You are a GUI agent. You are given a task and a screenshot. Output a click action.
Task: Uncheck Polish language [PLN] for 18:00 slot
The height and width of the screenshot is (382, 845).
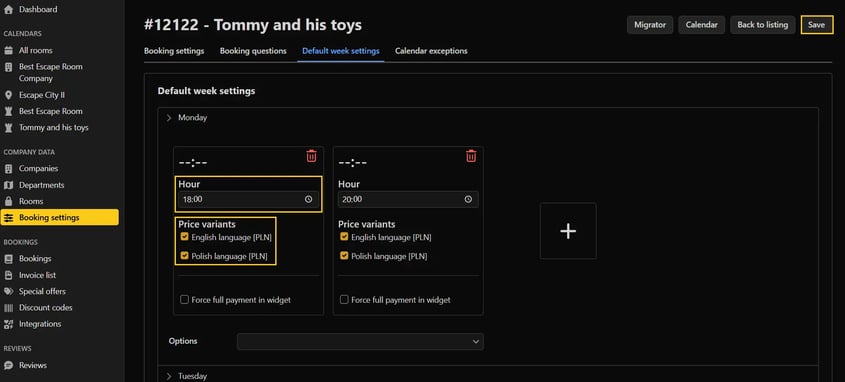184,256
